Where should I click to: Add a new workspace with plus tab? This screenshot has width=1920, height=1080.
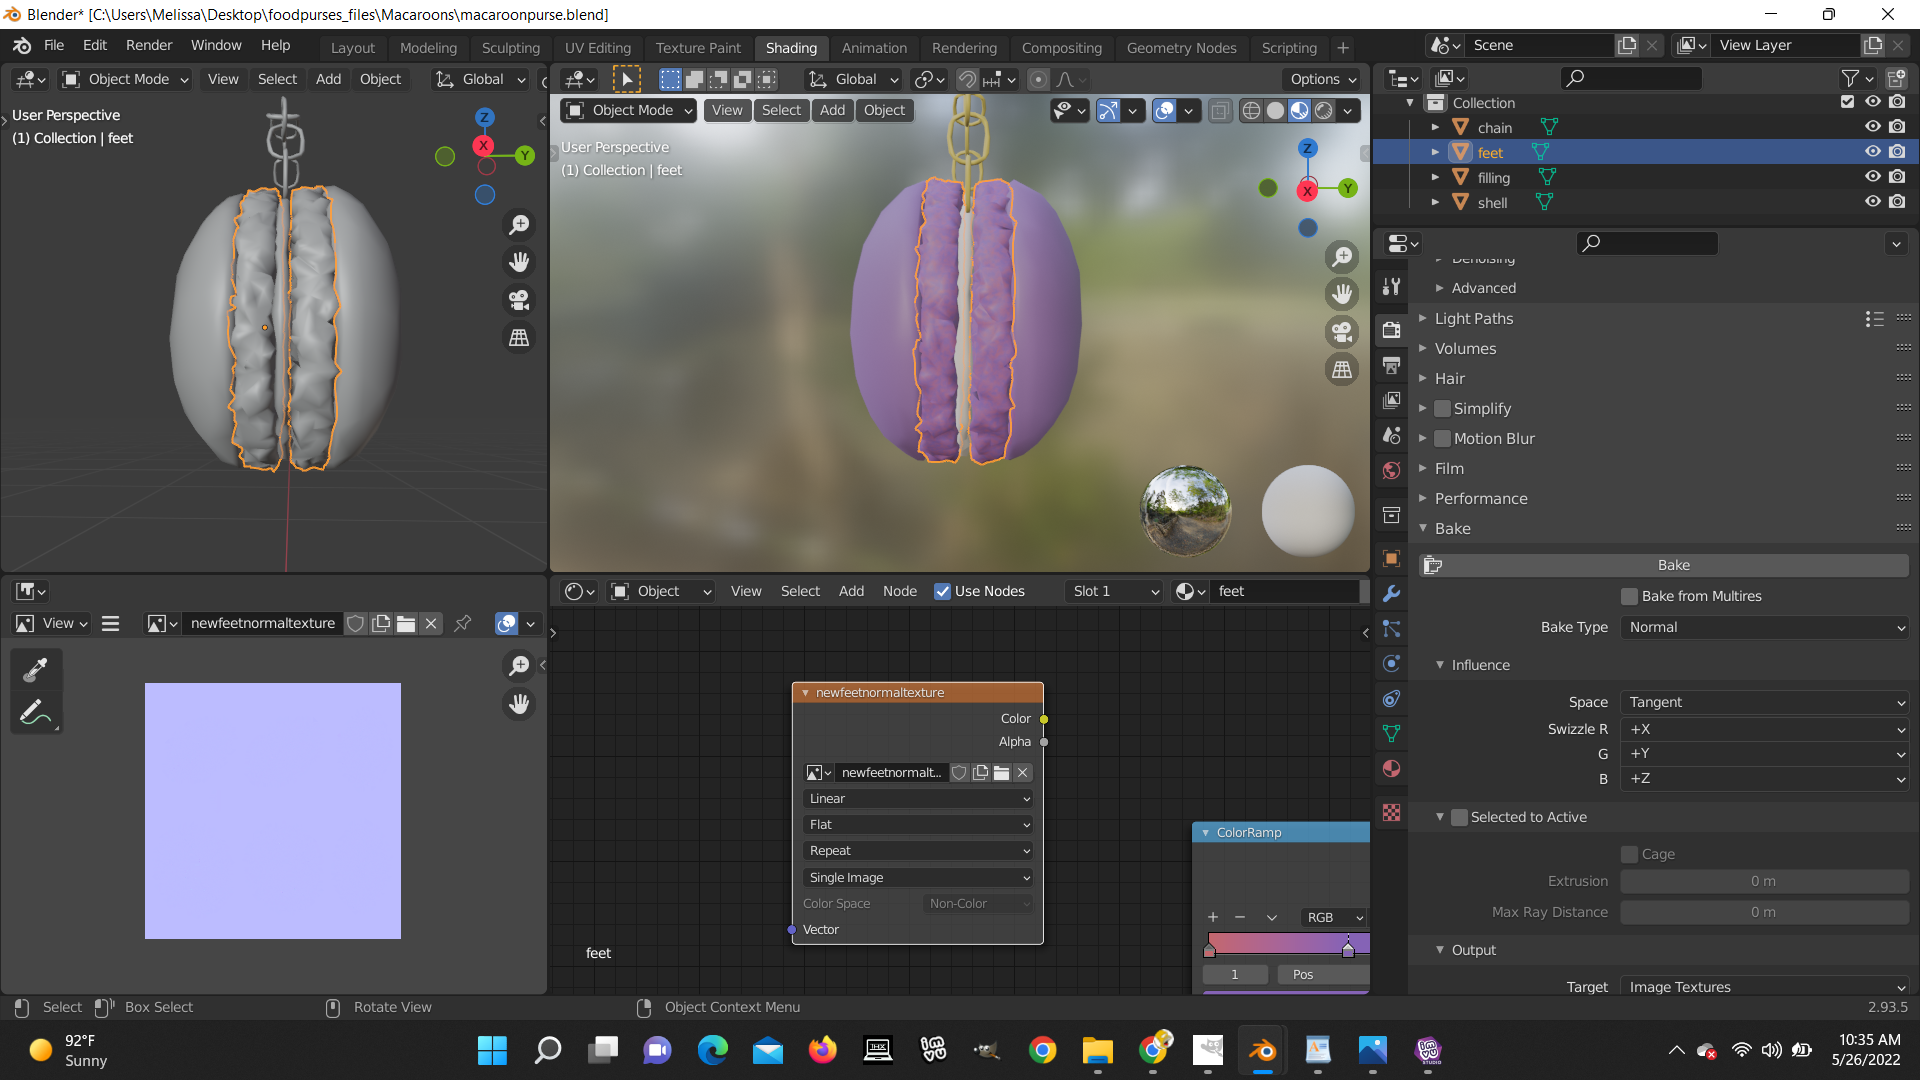(x=1343, y=47)
